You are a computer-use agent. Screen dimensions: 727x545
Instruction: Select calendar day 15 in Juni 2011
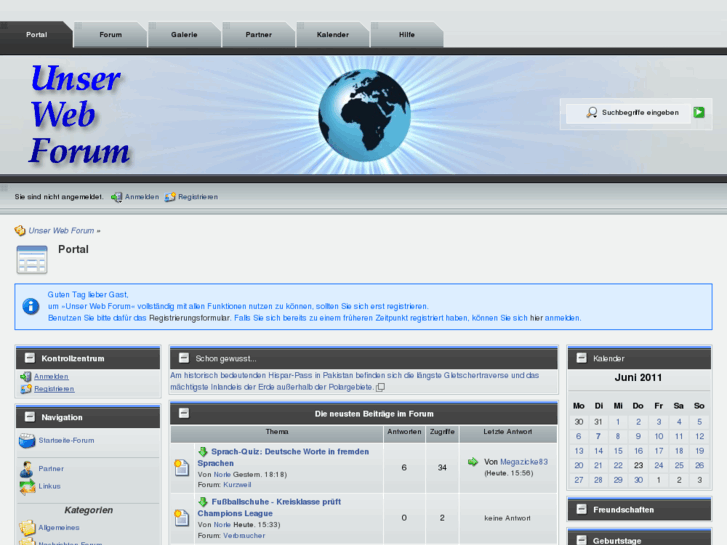(x=618, y=451)
